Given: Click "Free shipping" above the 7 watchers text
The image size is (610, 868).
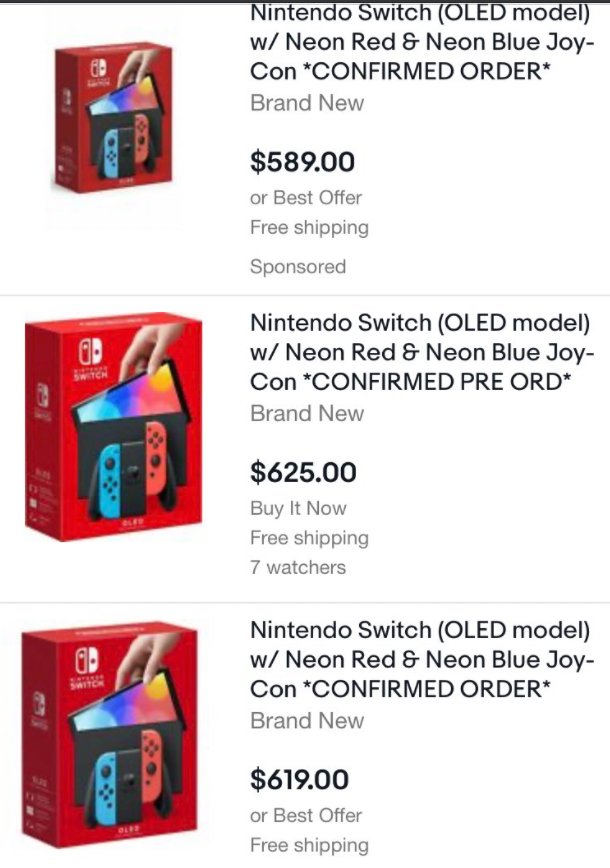Looking at the screenshot, I should click(309, 538).
